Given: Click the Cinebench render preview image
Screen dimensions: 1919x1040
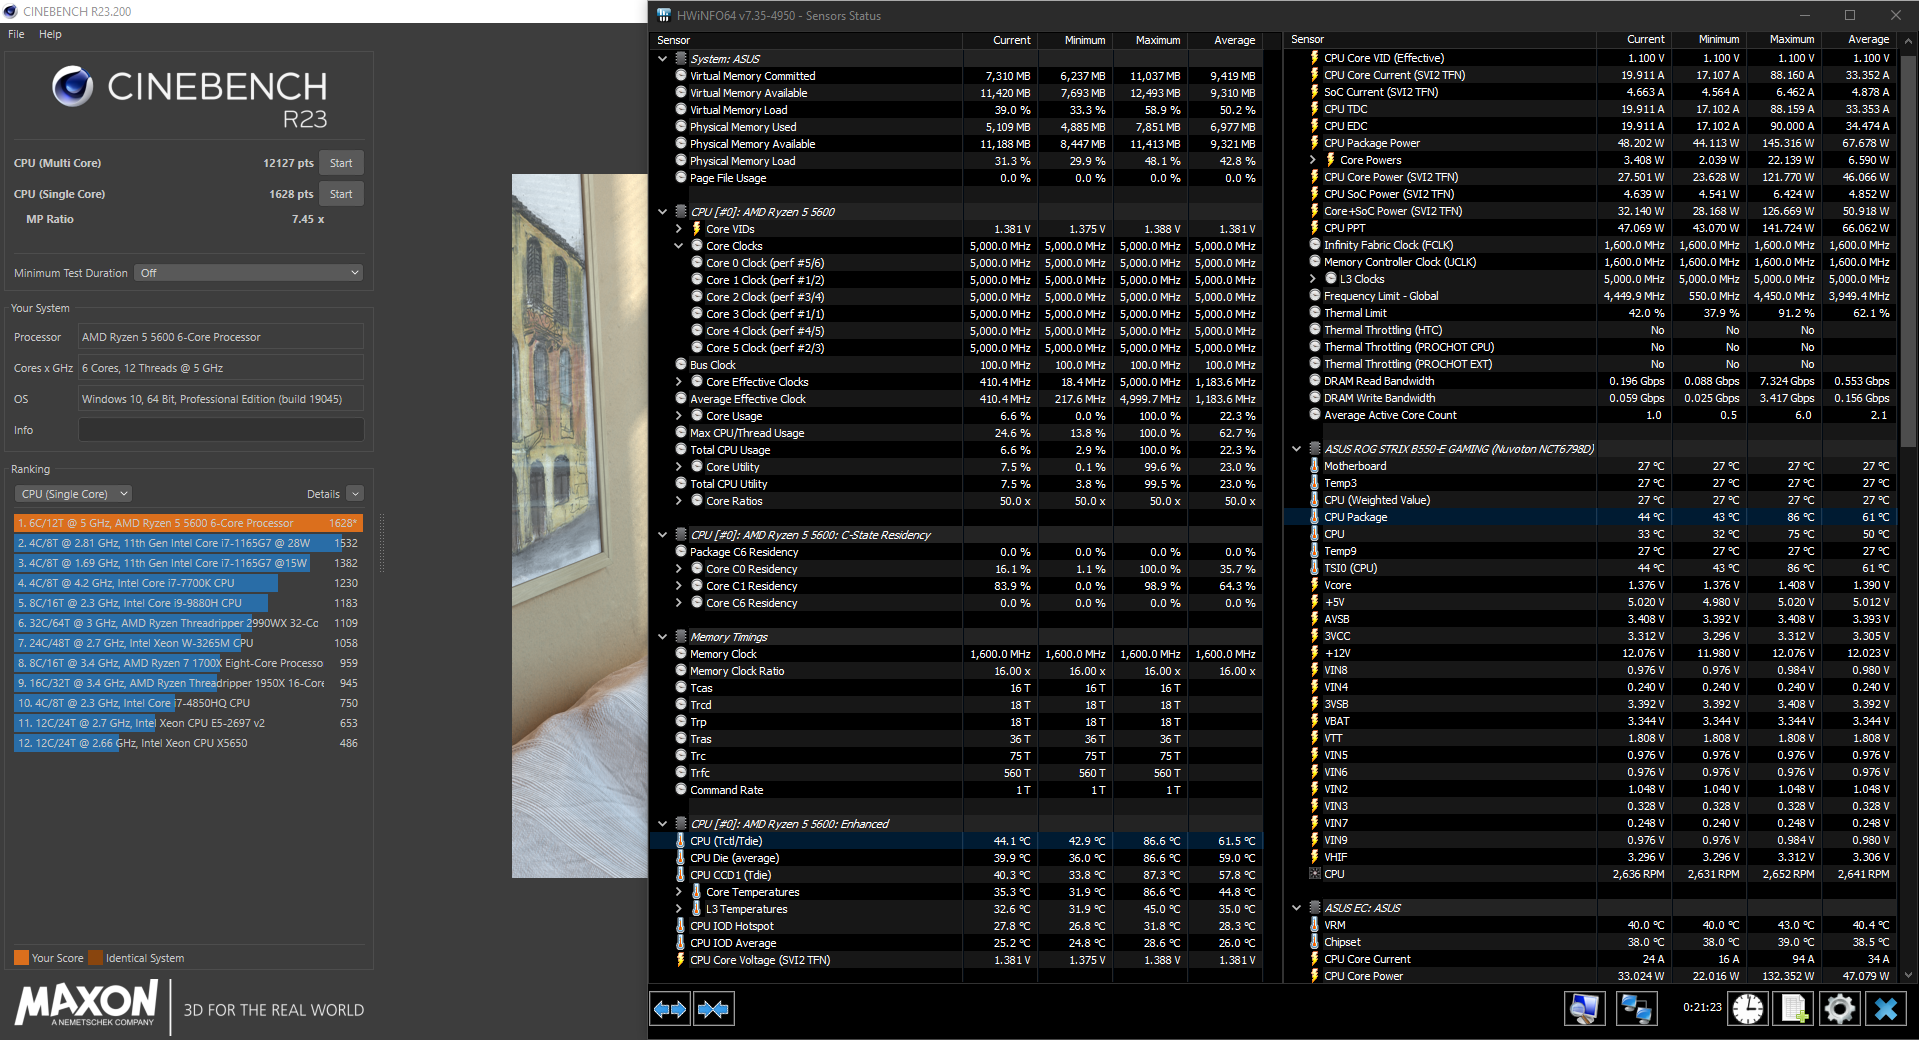Looking at the screenshot, I should [x=580, y=526].
